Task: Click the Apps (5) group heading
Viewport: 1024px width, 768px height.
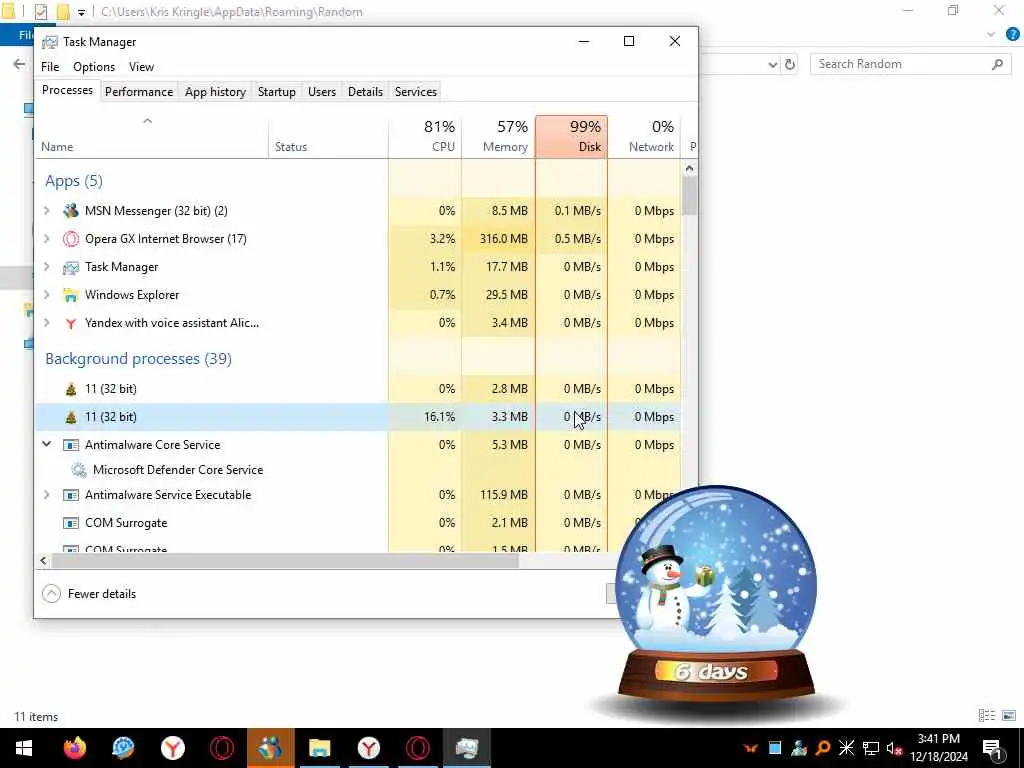Action: pyautogui.click(x=74, y=181)
